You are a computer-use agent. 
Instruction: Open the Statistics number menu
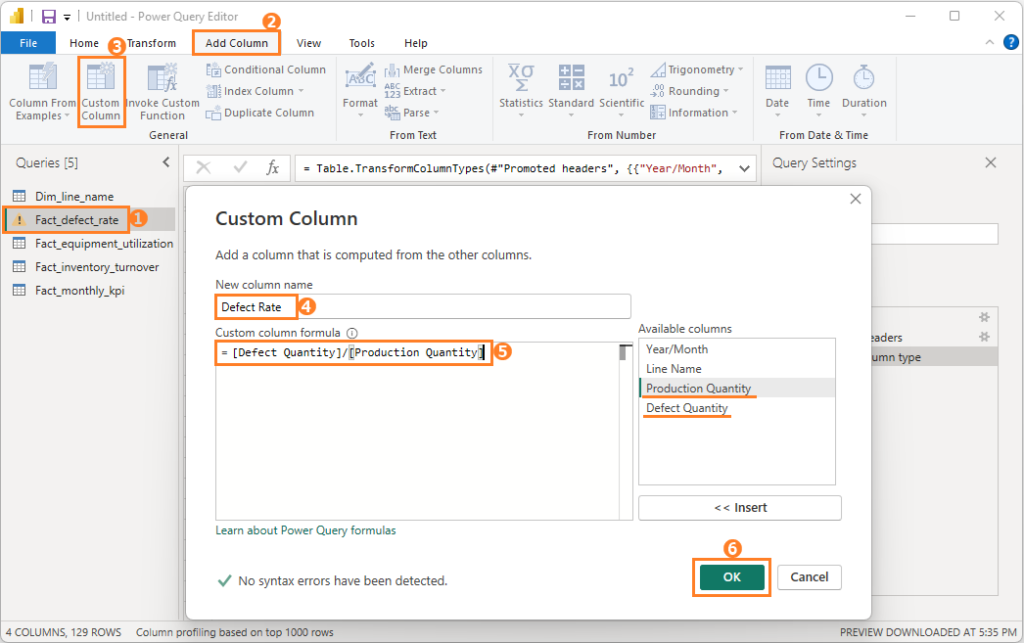tap(521, 91)
